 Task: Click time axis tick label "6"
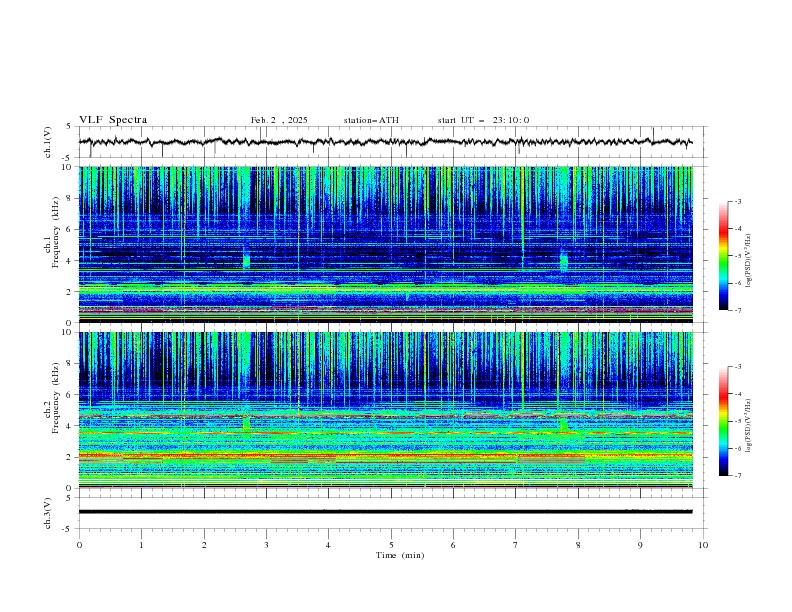453,545
